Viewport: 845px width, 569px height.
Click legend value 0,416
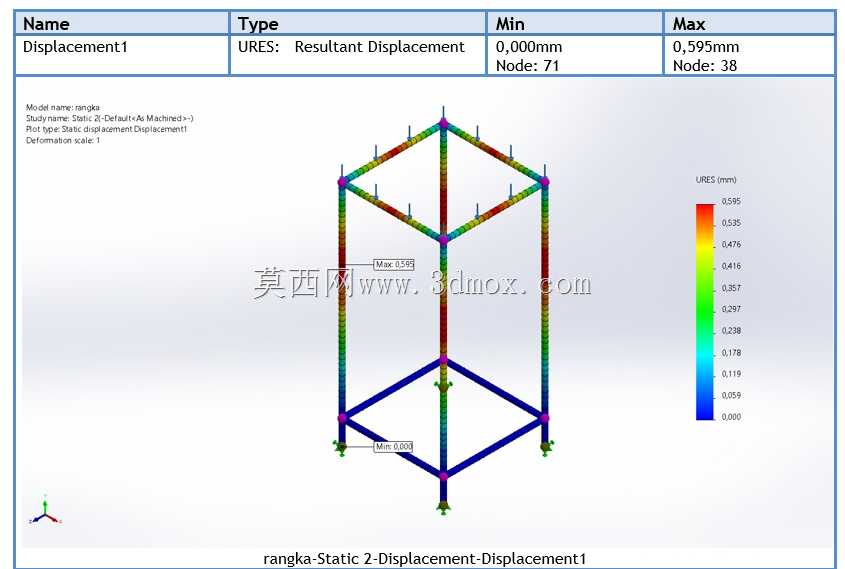[731, 266]
